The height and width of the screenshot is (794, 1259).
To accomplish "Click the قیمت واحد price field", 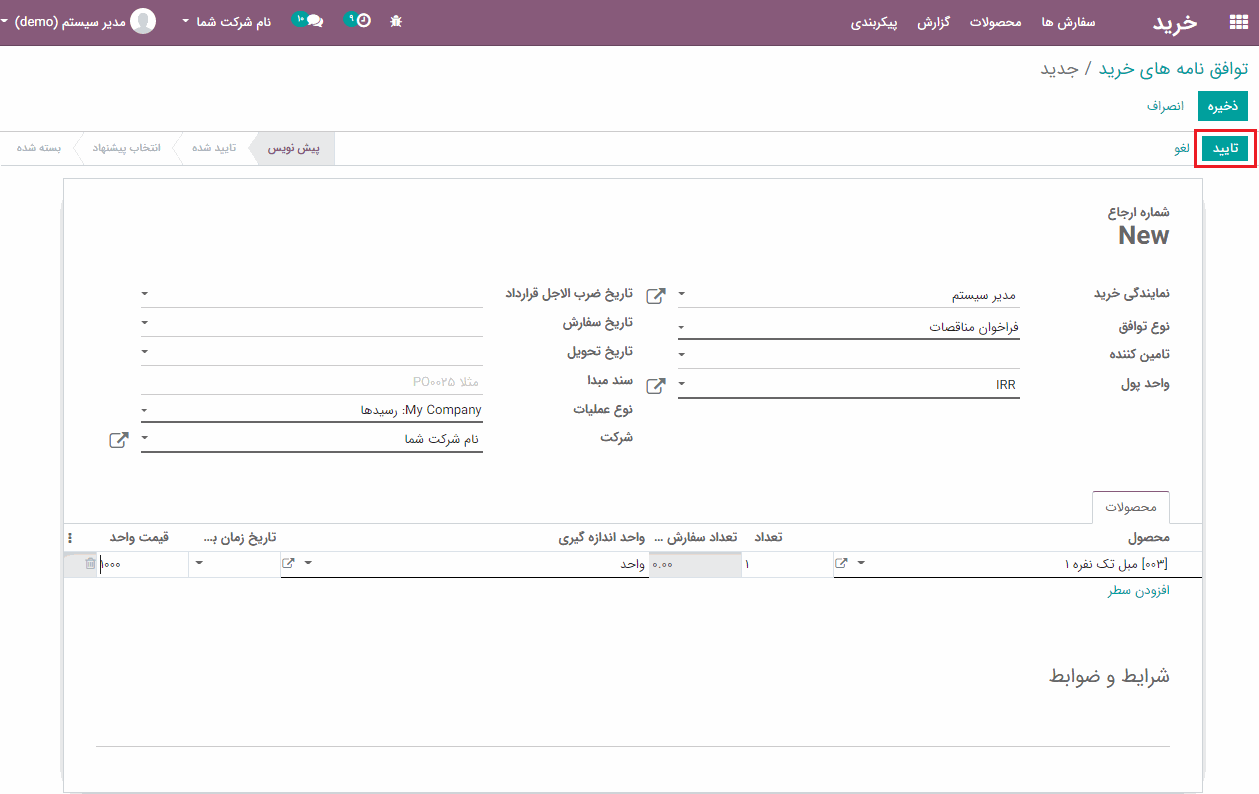I will coord(145,565).
